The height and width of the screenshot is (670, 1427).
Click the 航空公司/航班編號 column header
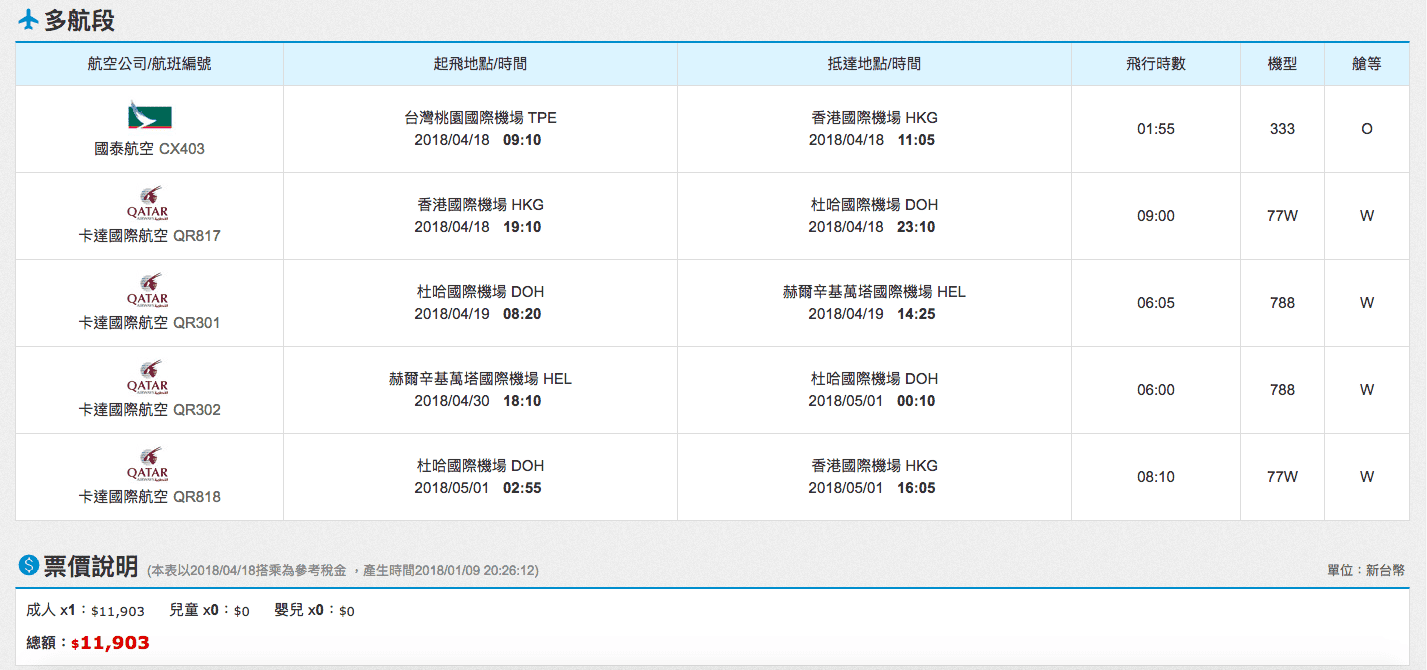coord(149,64)
